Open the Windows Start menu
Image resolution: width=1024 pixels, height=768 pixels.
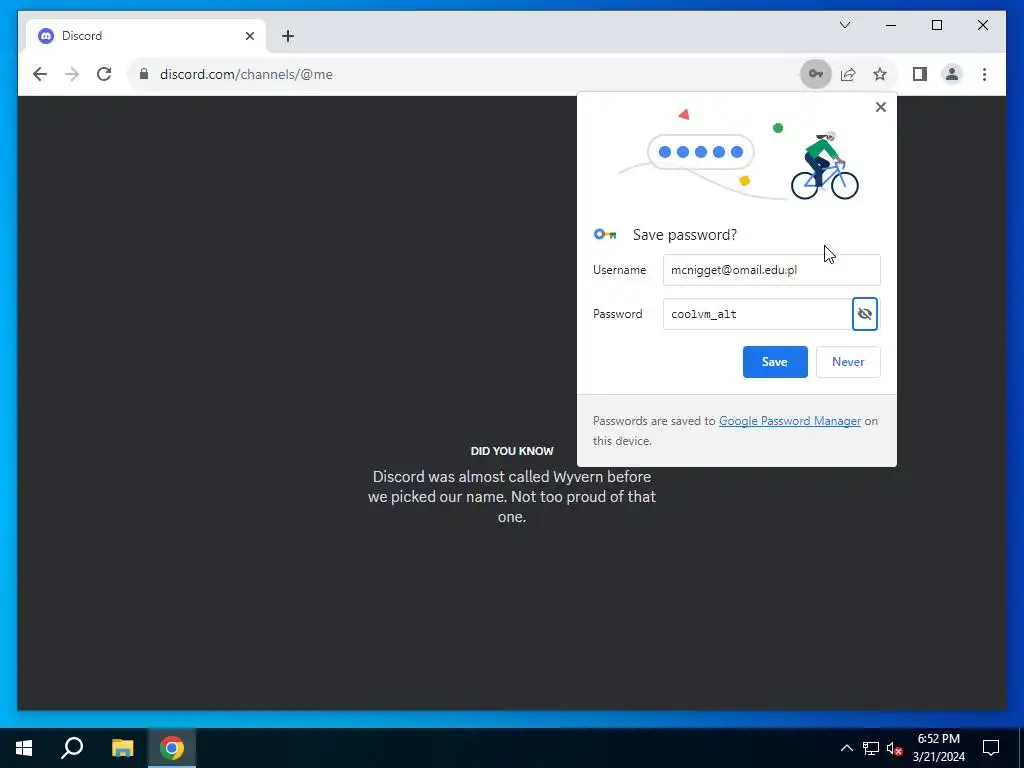[24, 748]
